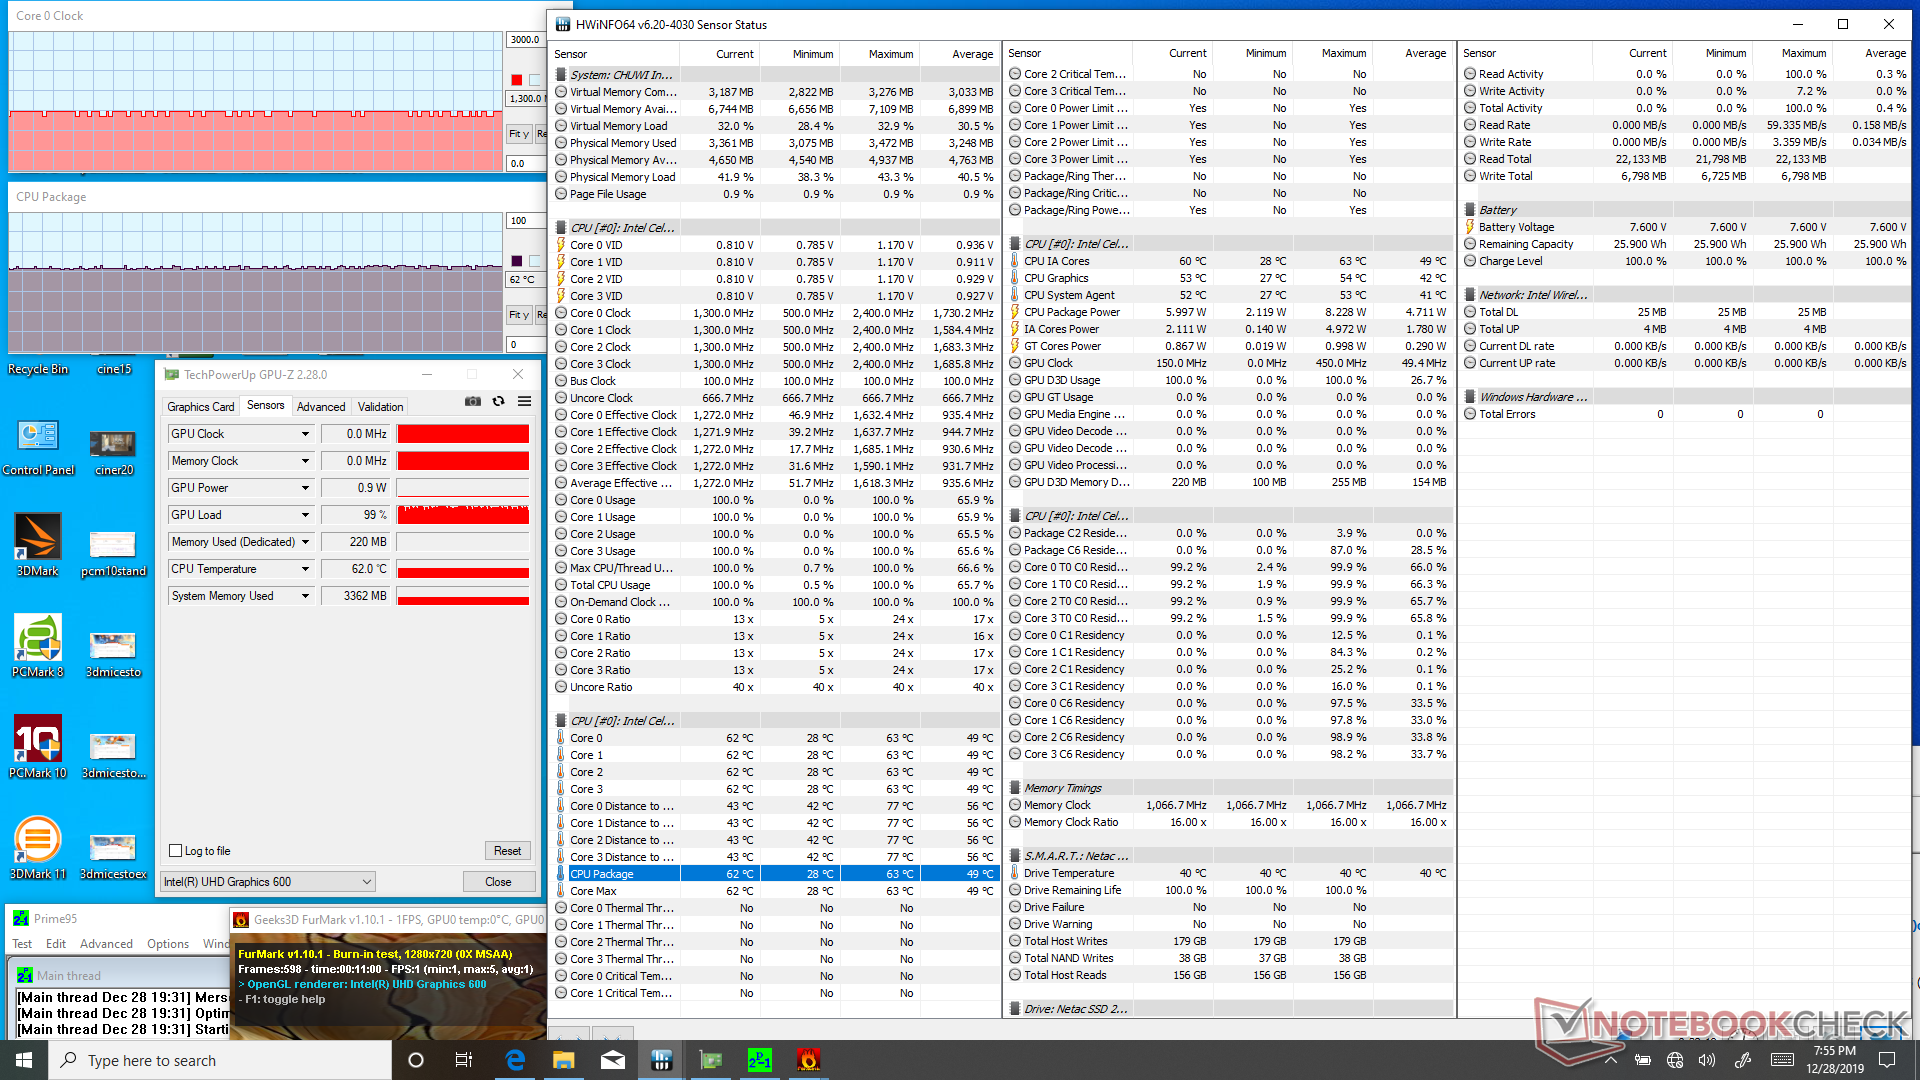Open Task View in taskbar
The width and height of the screenshot is (1920, 1080).
point(463,1060)
